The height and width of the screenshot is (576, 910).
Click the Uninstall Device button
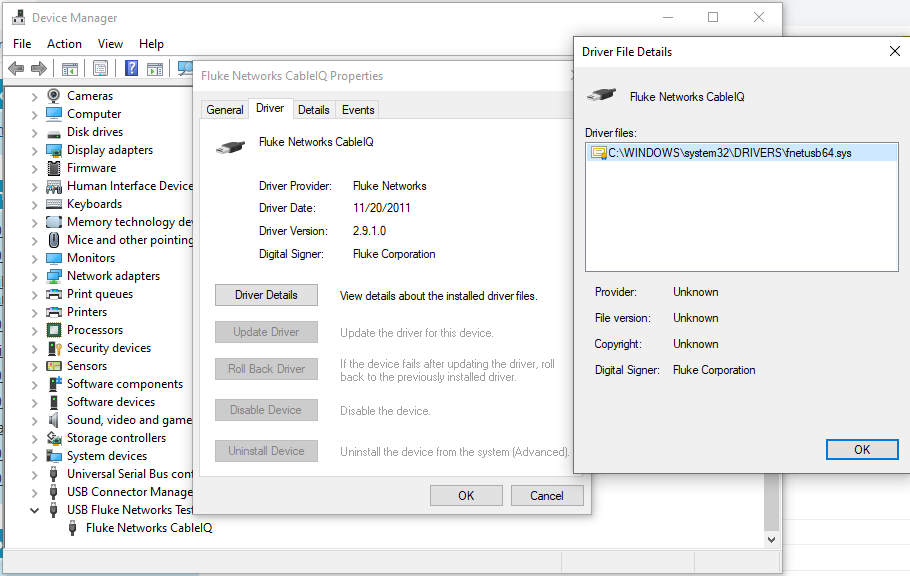pos(266,451)
